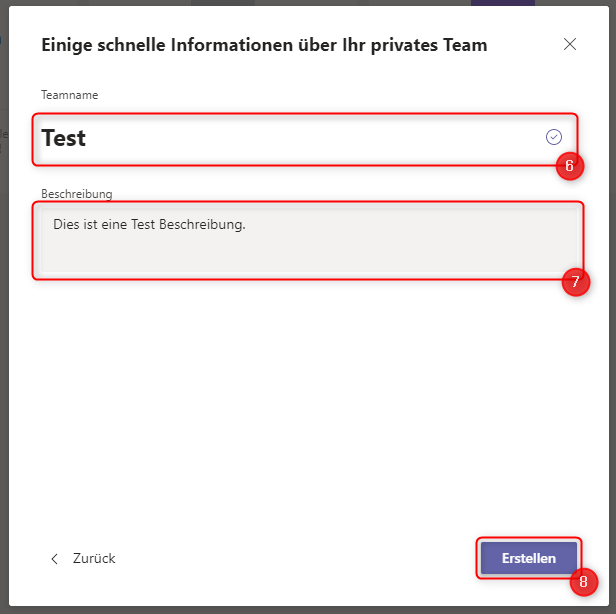Close the private team dialog
The width and height of the screenshot is (616, 614).
(x=570, y=44)
